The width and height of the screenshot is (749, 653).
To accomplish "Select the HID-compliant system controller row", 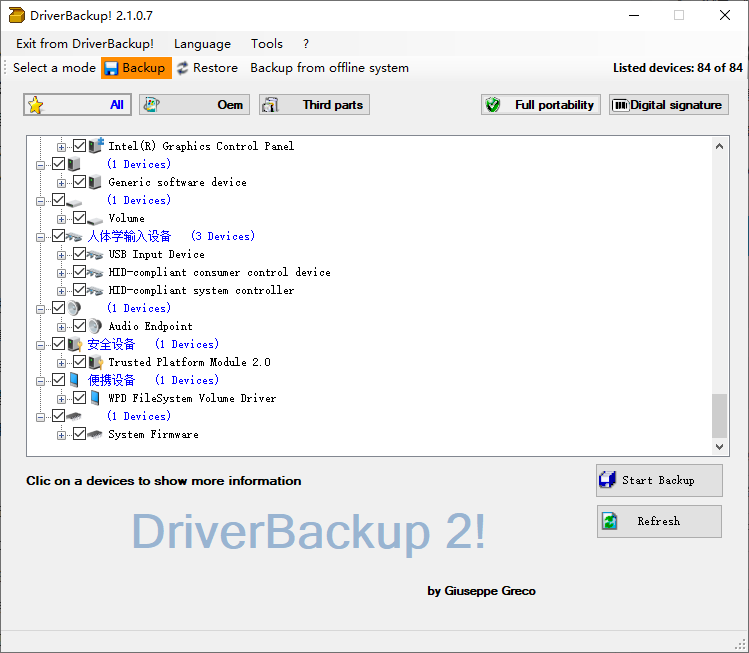I will [x=201, y=290].
